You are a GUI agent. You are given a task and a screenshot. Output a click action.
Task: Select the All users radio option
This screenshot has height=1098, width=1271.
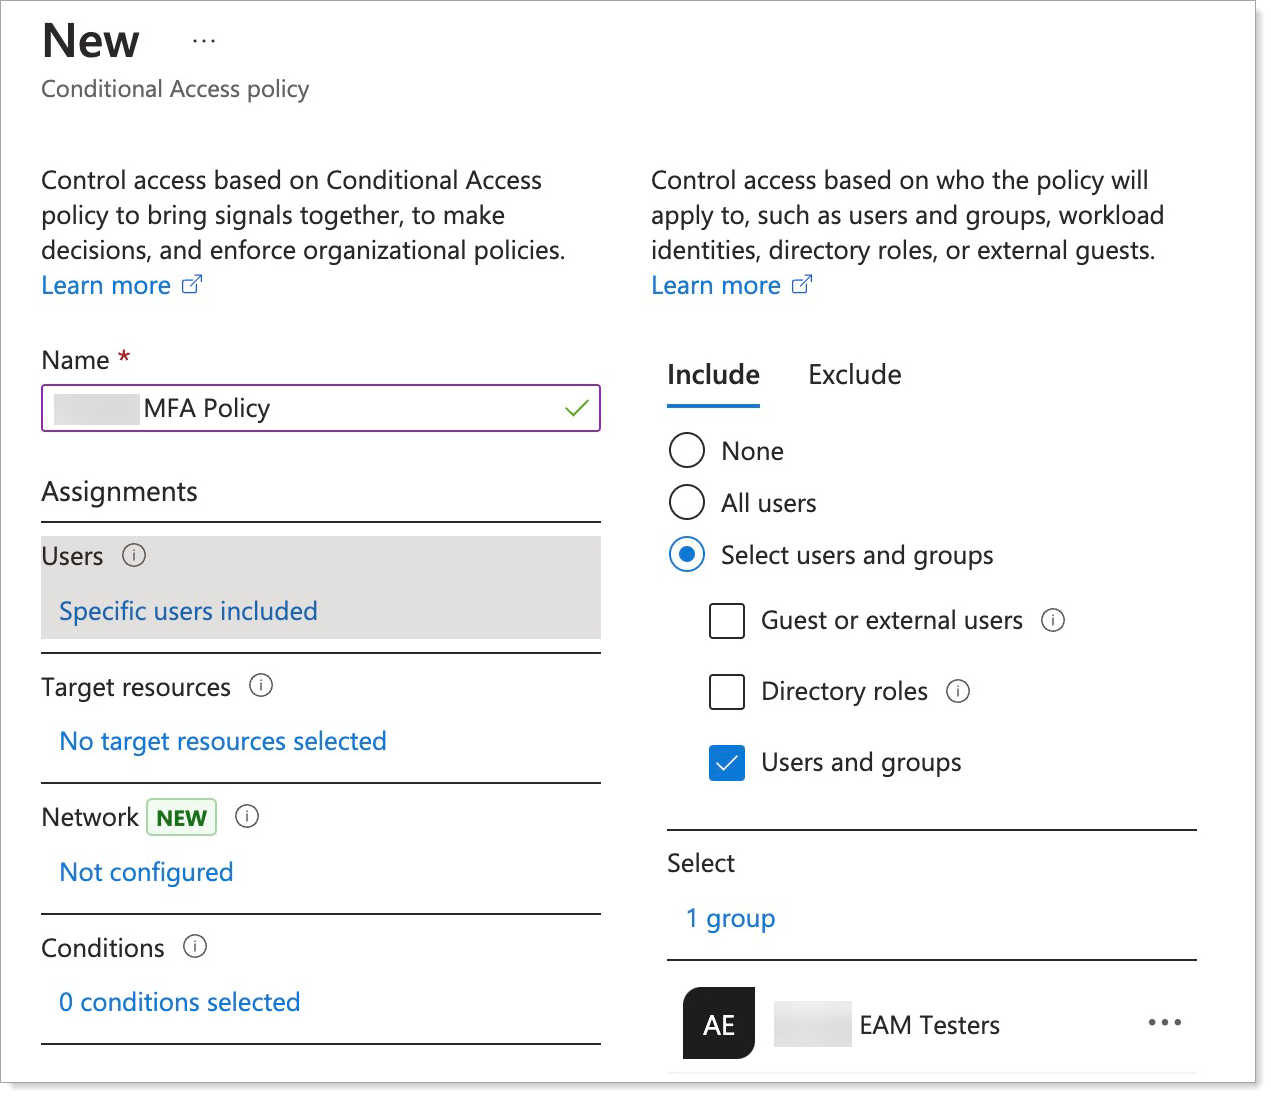pos(687,502)
